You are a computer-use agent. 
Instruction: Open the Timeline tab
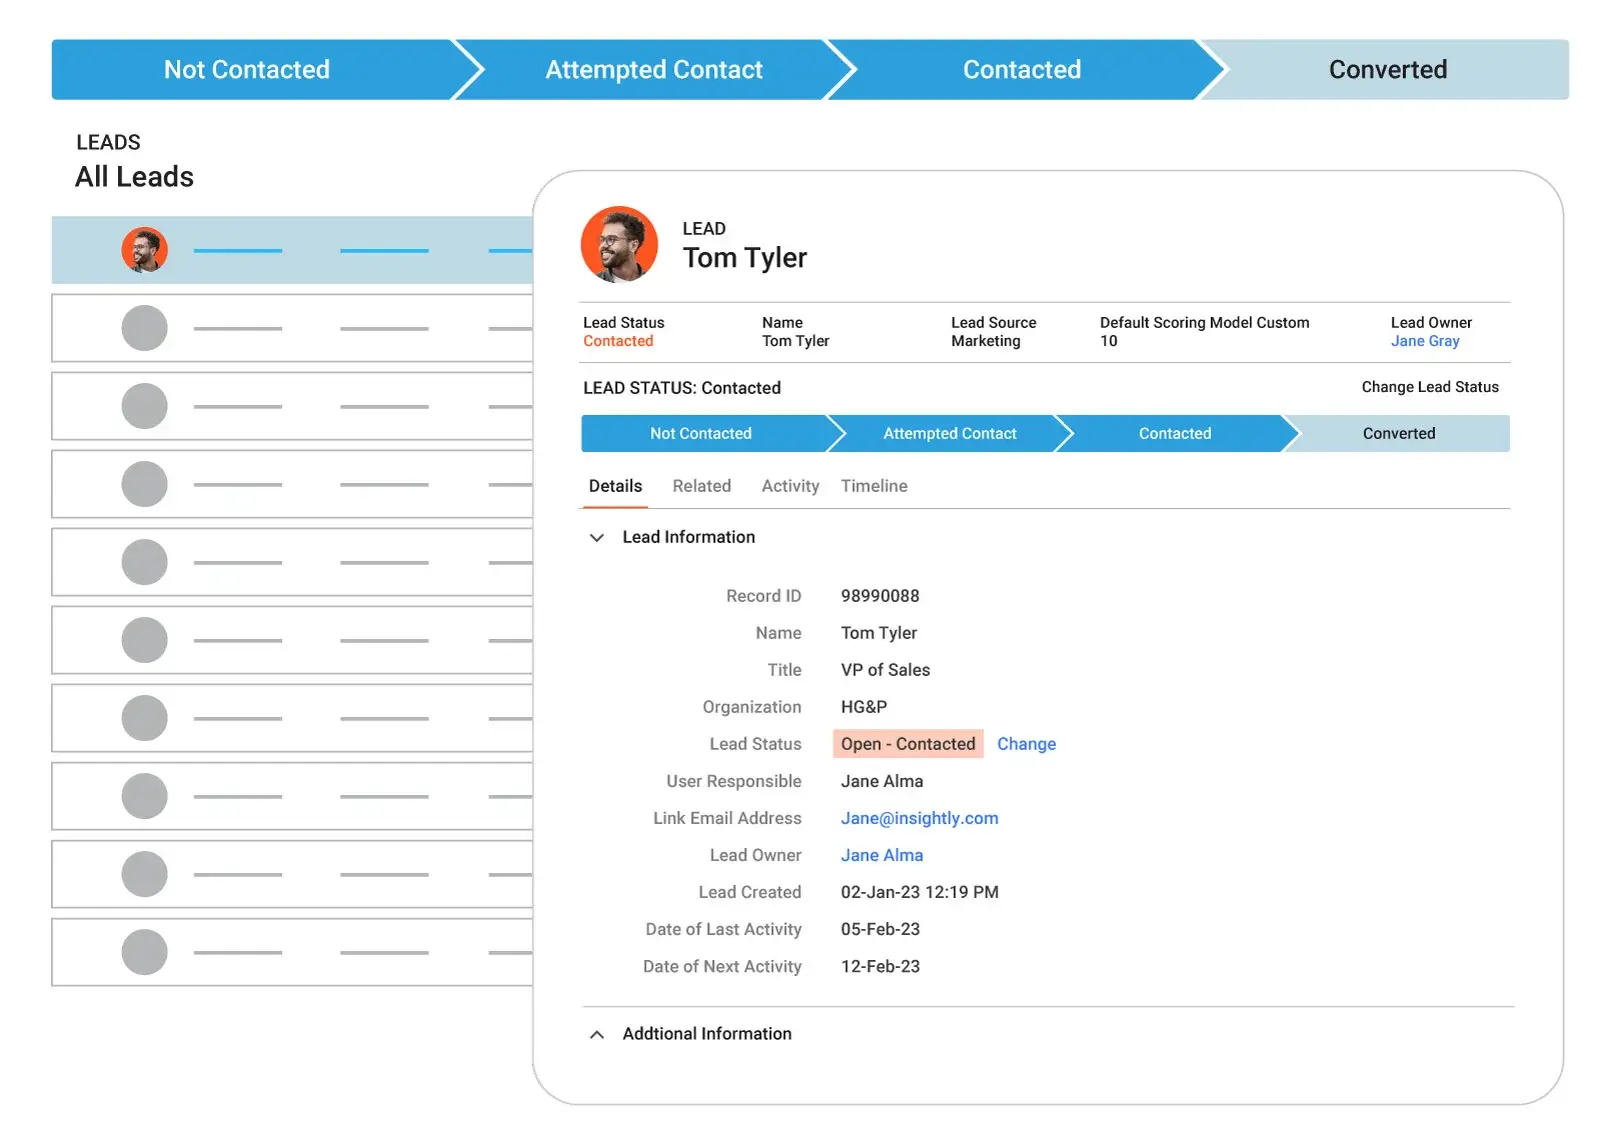(x=873, y=486)
